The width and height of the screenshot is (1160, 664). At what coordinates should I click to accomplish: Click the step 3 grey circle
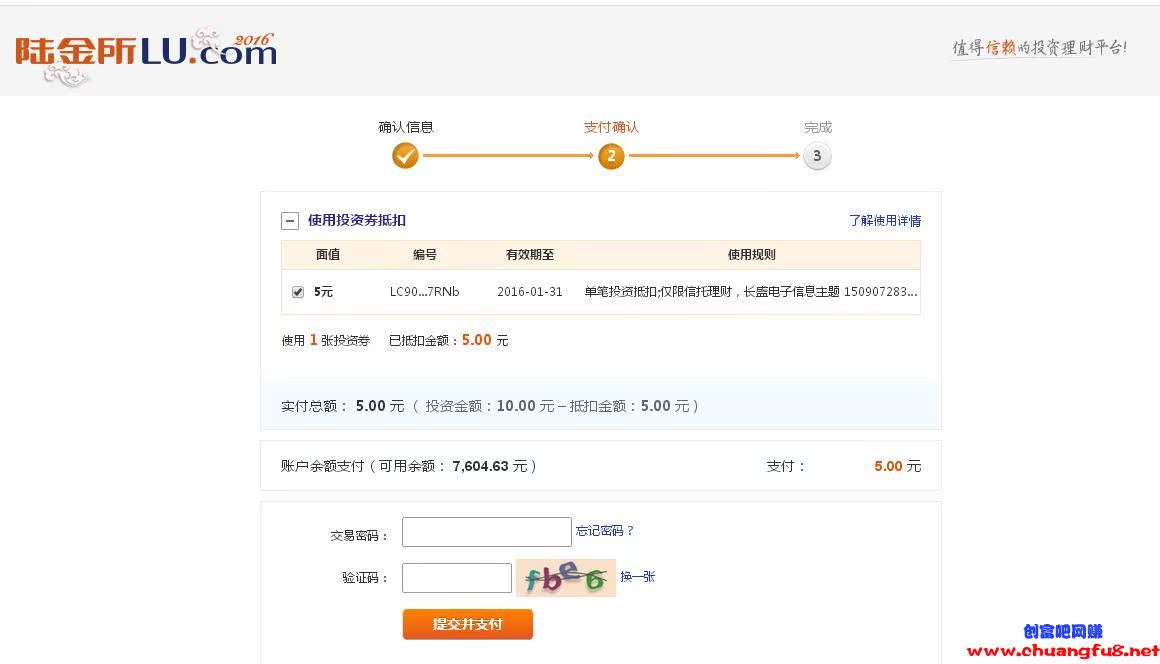817,156
